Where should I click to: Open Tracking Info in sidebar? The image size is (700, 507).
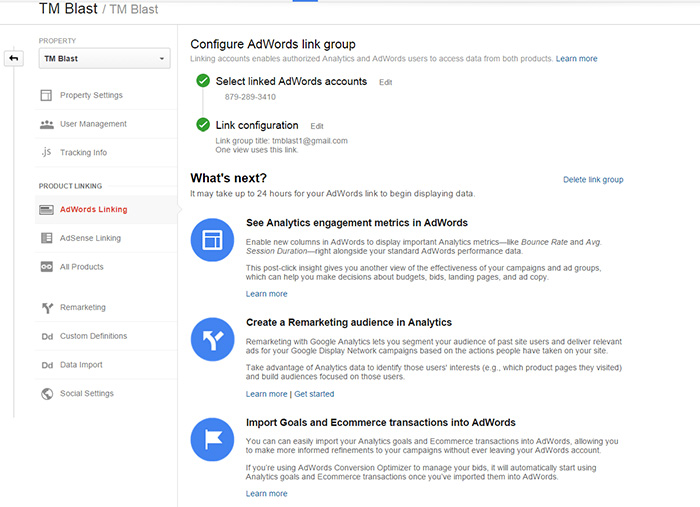coord(83,153)
